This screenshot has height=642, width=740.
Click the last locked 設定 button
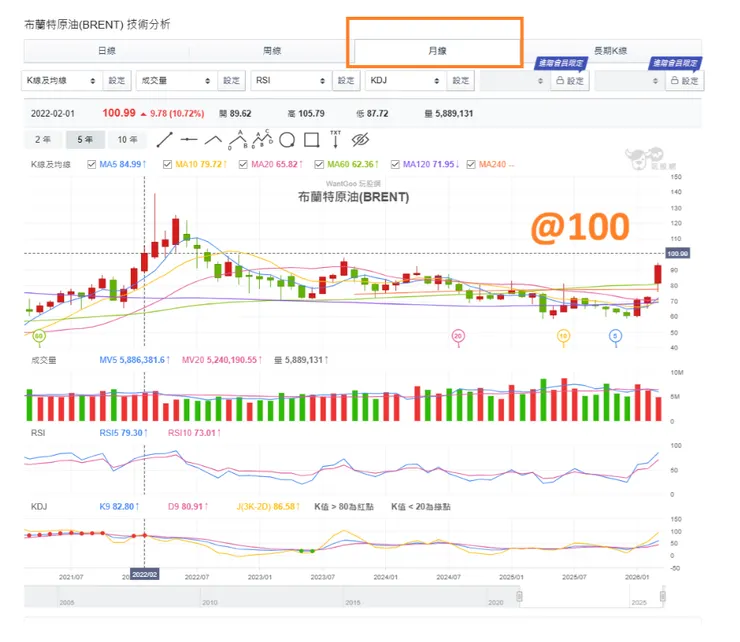click(685, 81)
